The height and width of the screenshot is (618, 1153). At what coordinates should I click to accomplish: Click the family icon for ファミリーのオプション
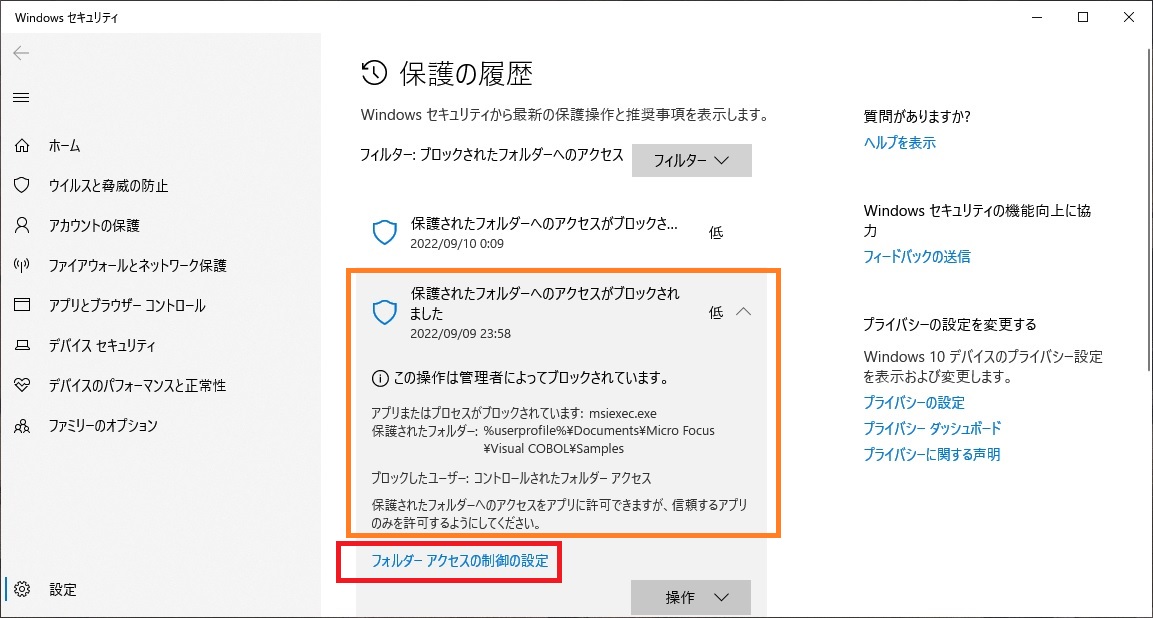[22, 425]
